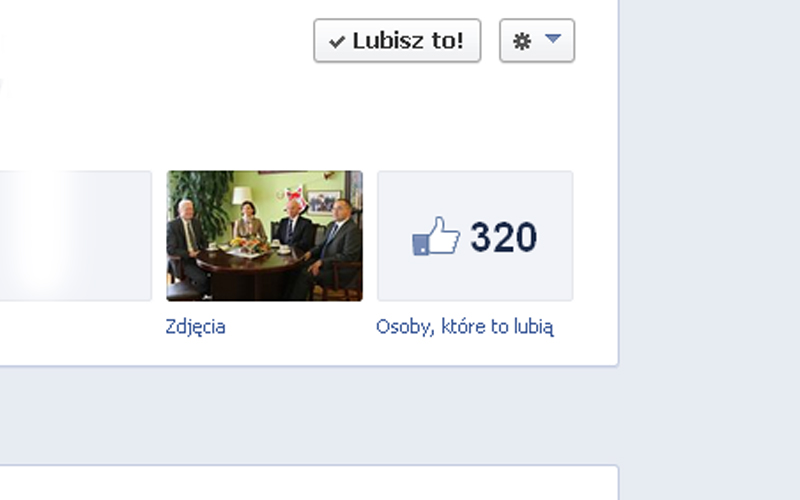Open the partially visible left tile
800x500 pixels.
(x=76, y=236)
